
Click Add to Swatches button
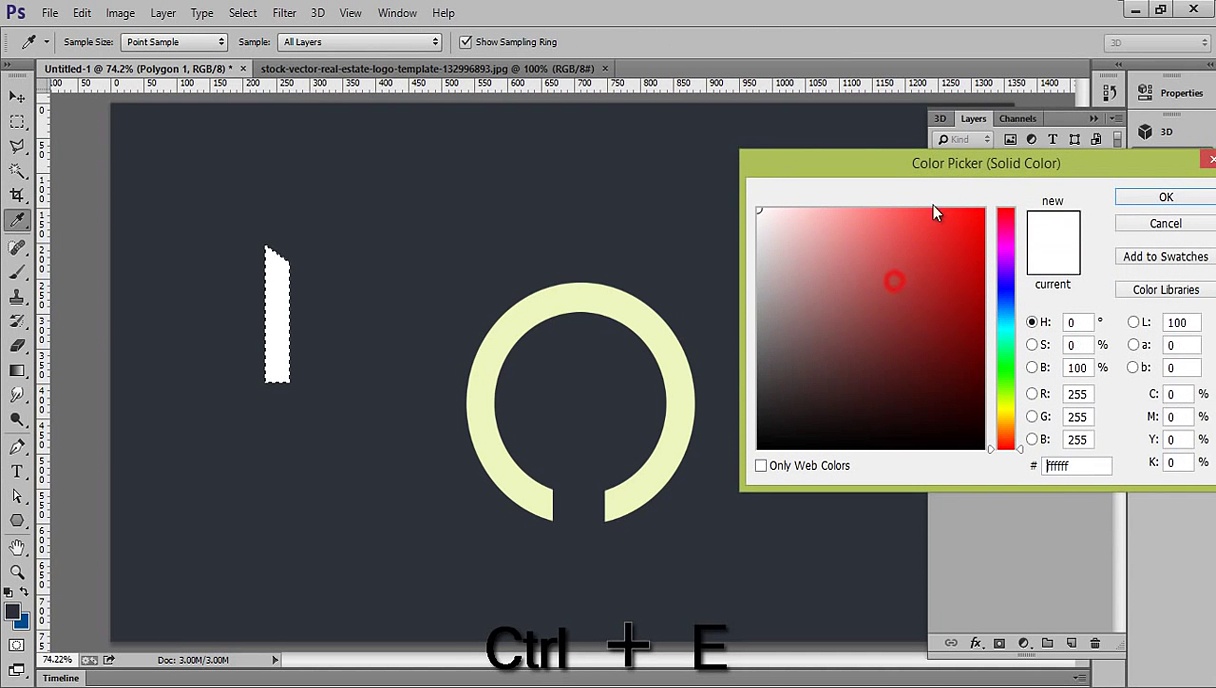(x=1166, y=256)
